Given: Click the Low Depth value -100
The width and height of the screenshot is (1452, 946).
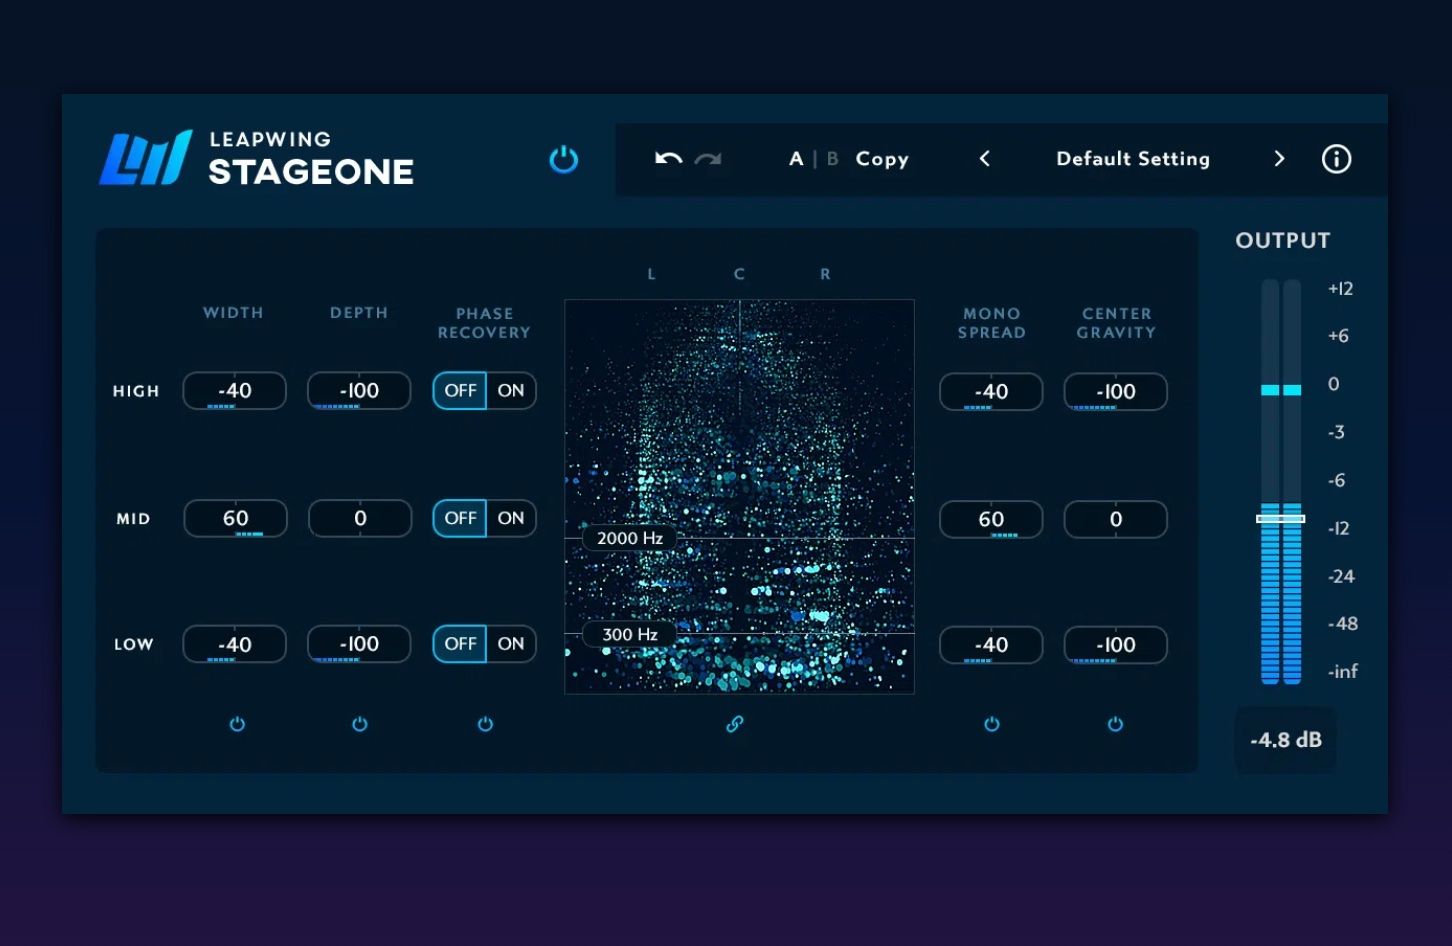Looking at the screenshot, I should 359,645.
